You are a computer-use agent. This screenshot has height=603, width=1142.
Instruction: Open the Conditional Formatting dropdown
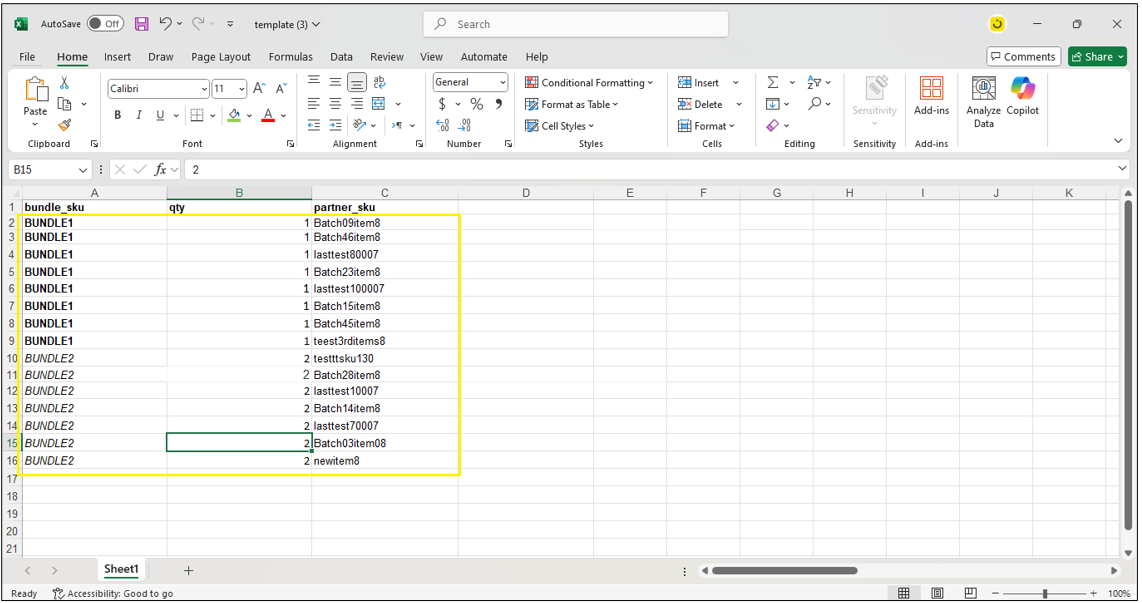[589, 83]
